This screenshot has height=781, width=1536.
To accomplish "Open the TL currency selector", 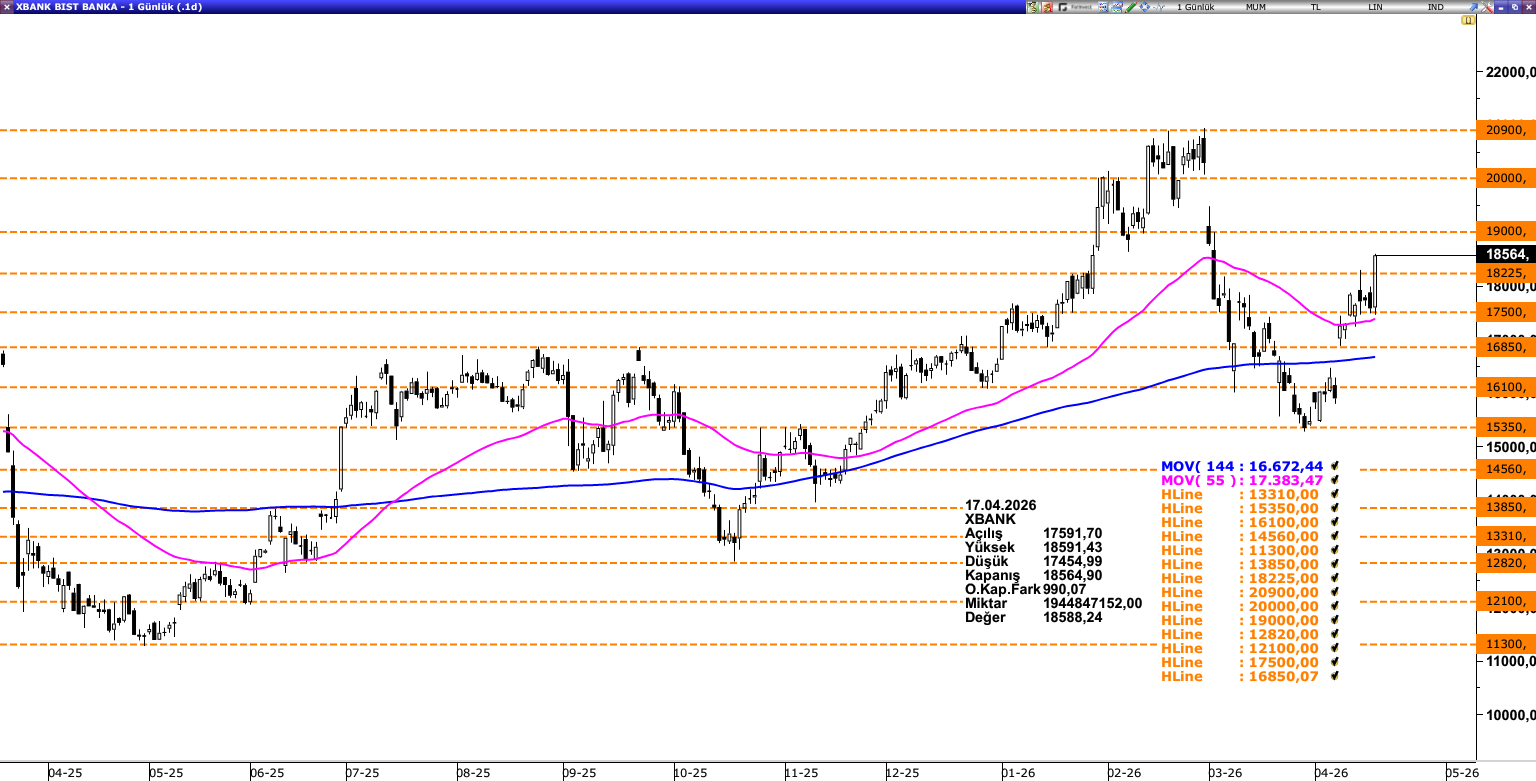I will (1315, 7).
